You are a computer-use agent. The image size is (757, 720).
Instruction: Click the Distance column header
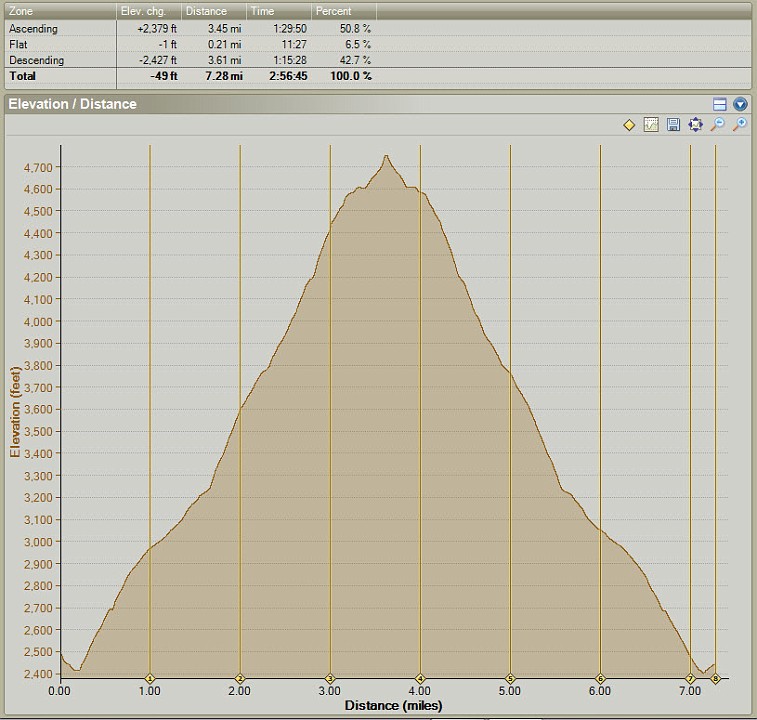[213, 11]
